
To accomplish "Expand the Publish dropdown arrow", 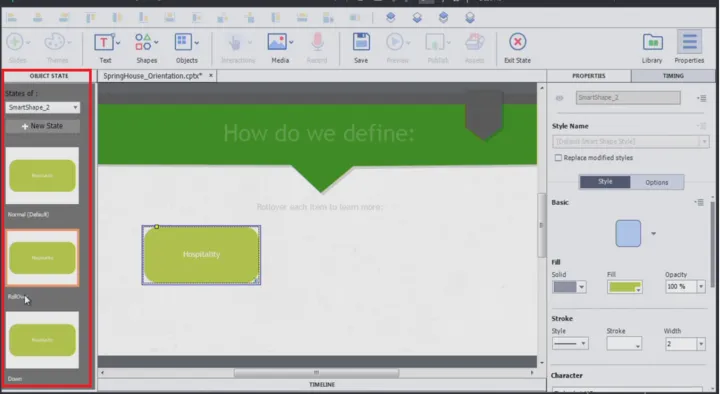I will 448,43.
